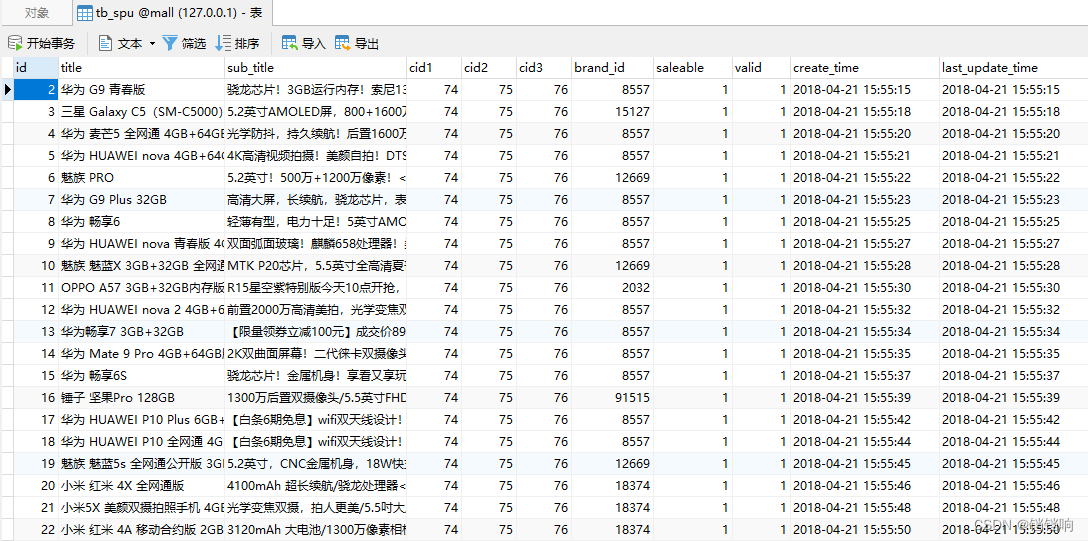
Task: Click the Filter (筛选) funnel icon
Action: pos(170,44)
